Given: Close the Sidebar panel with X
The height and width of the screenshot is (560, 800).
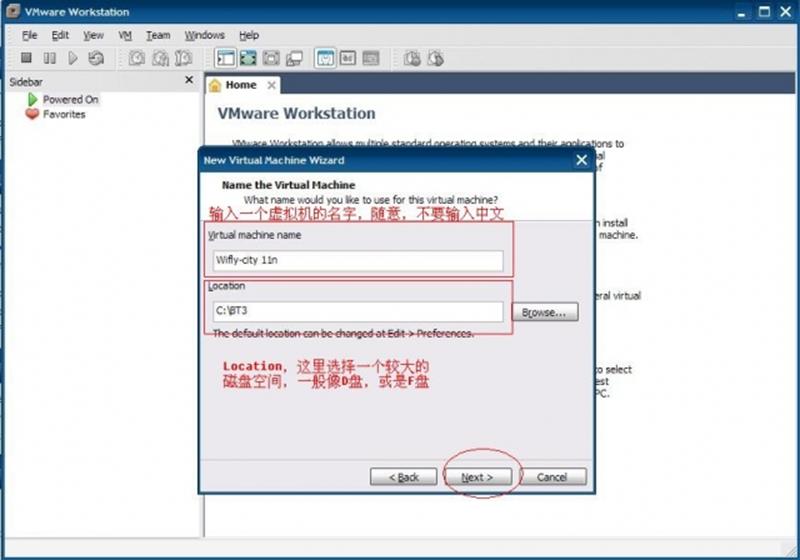Looking at the screenshot, I should [189, 80].
